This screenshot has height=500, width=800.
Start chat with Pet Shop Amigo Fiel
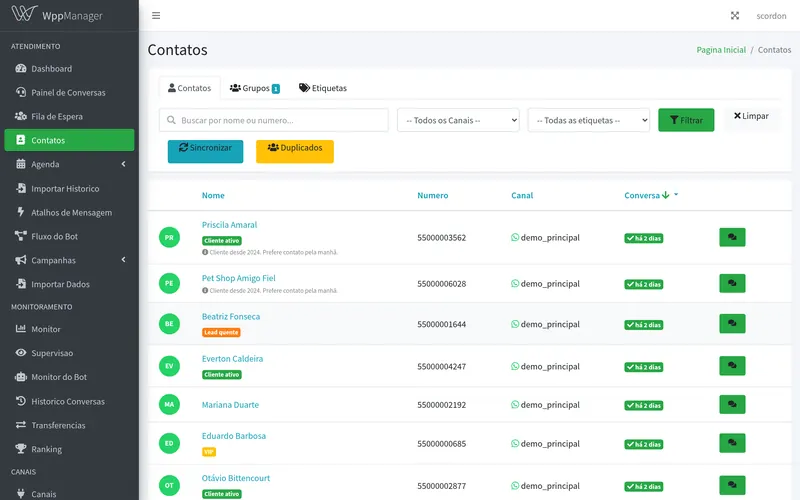(x=732, y=283)
